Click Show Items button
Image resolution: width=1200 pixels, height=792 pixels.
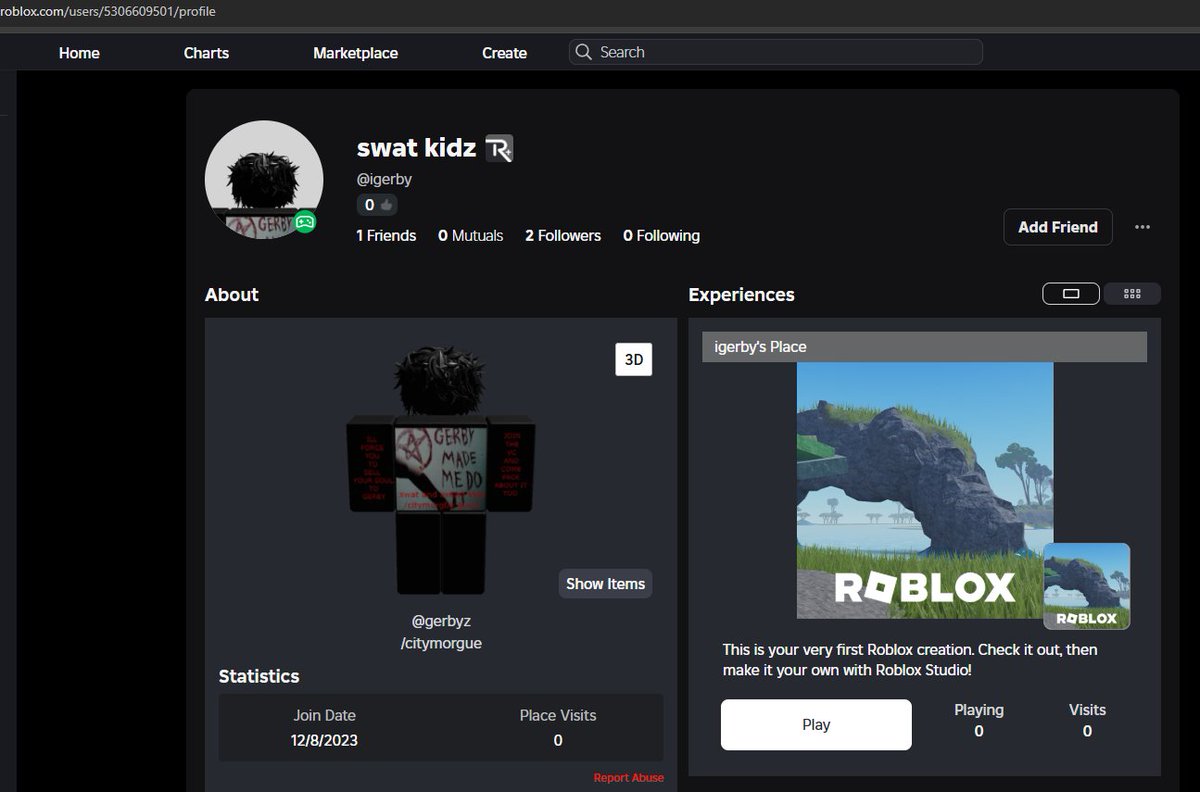point(606,584)
